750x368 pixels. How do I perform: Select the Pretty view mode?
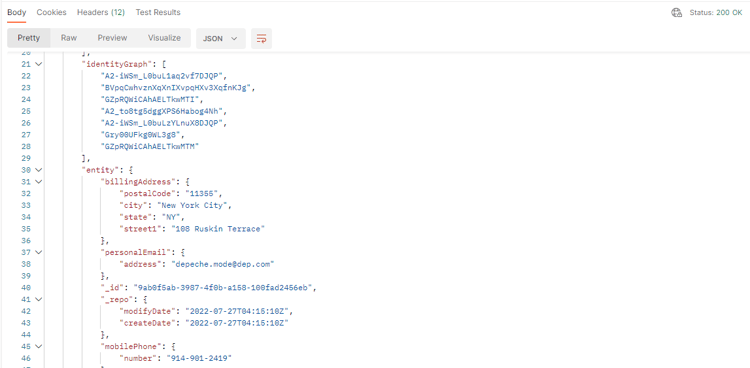[29, 38]
